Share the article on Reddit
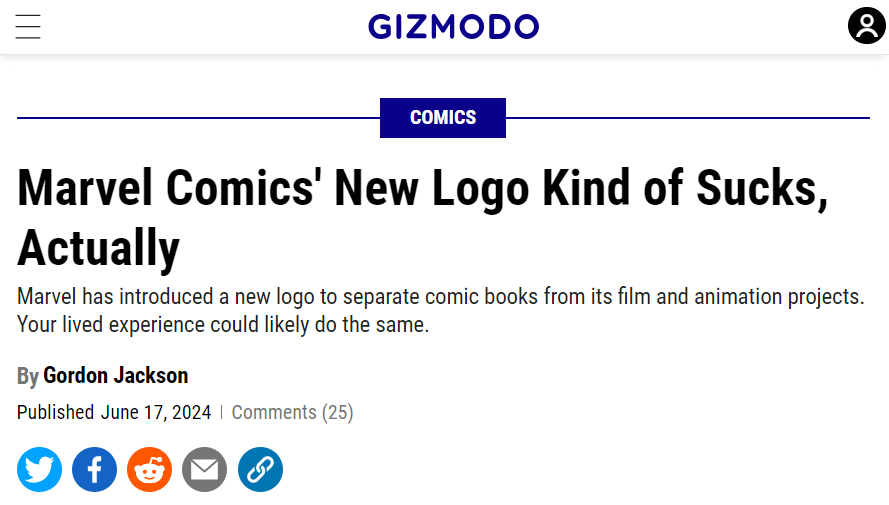The height and width of the screenshot is (505, 889). 150,469
